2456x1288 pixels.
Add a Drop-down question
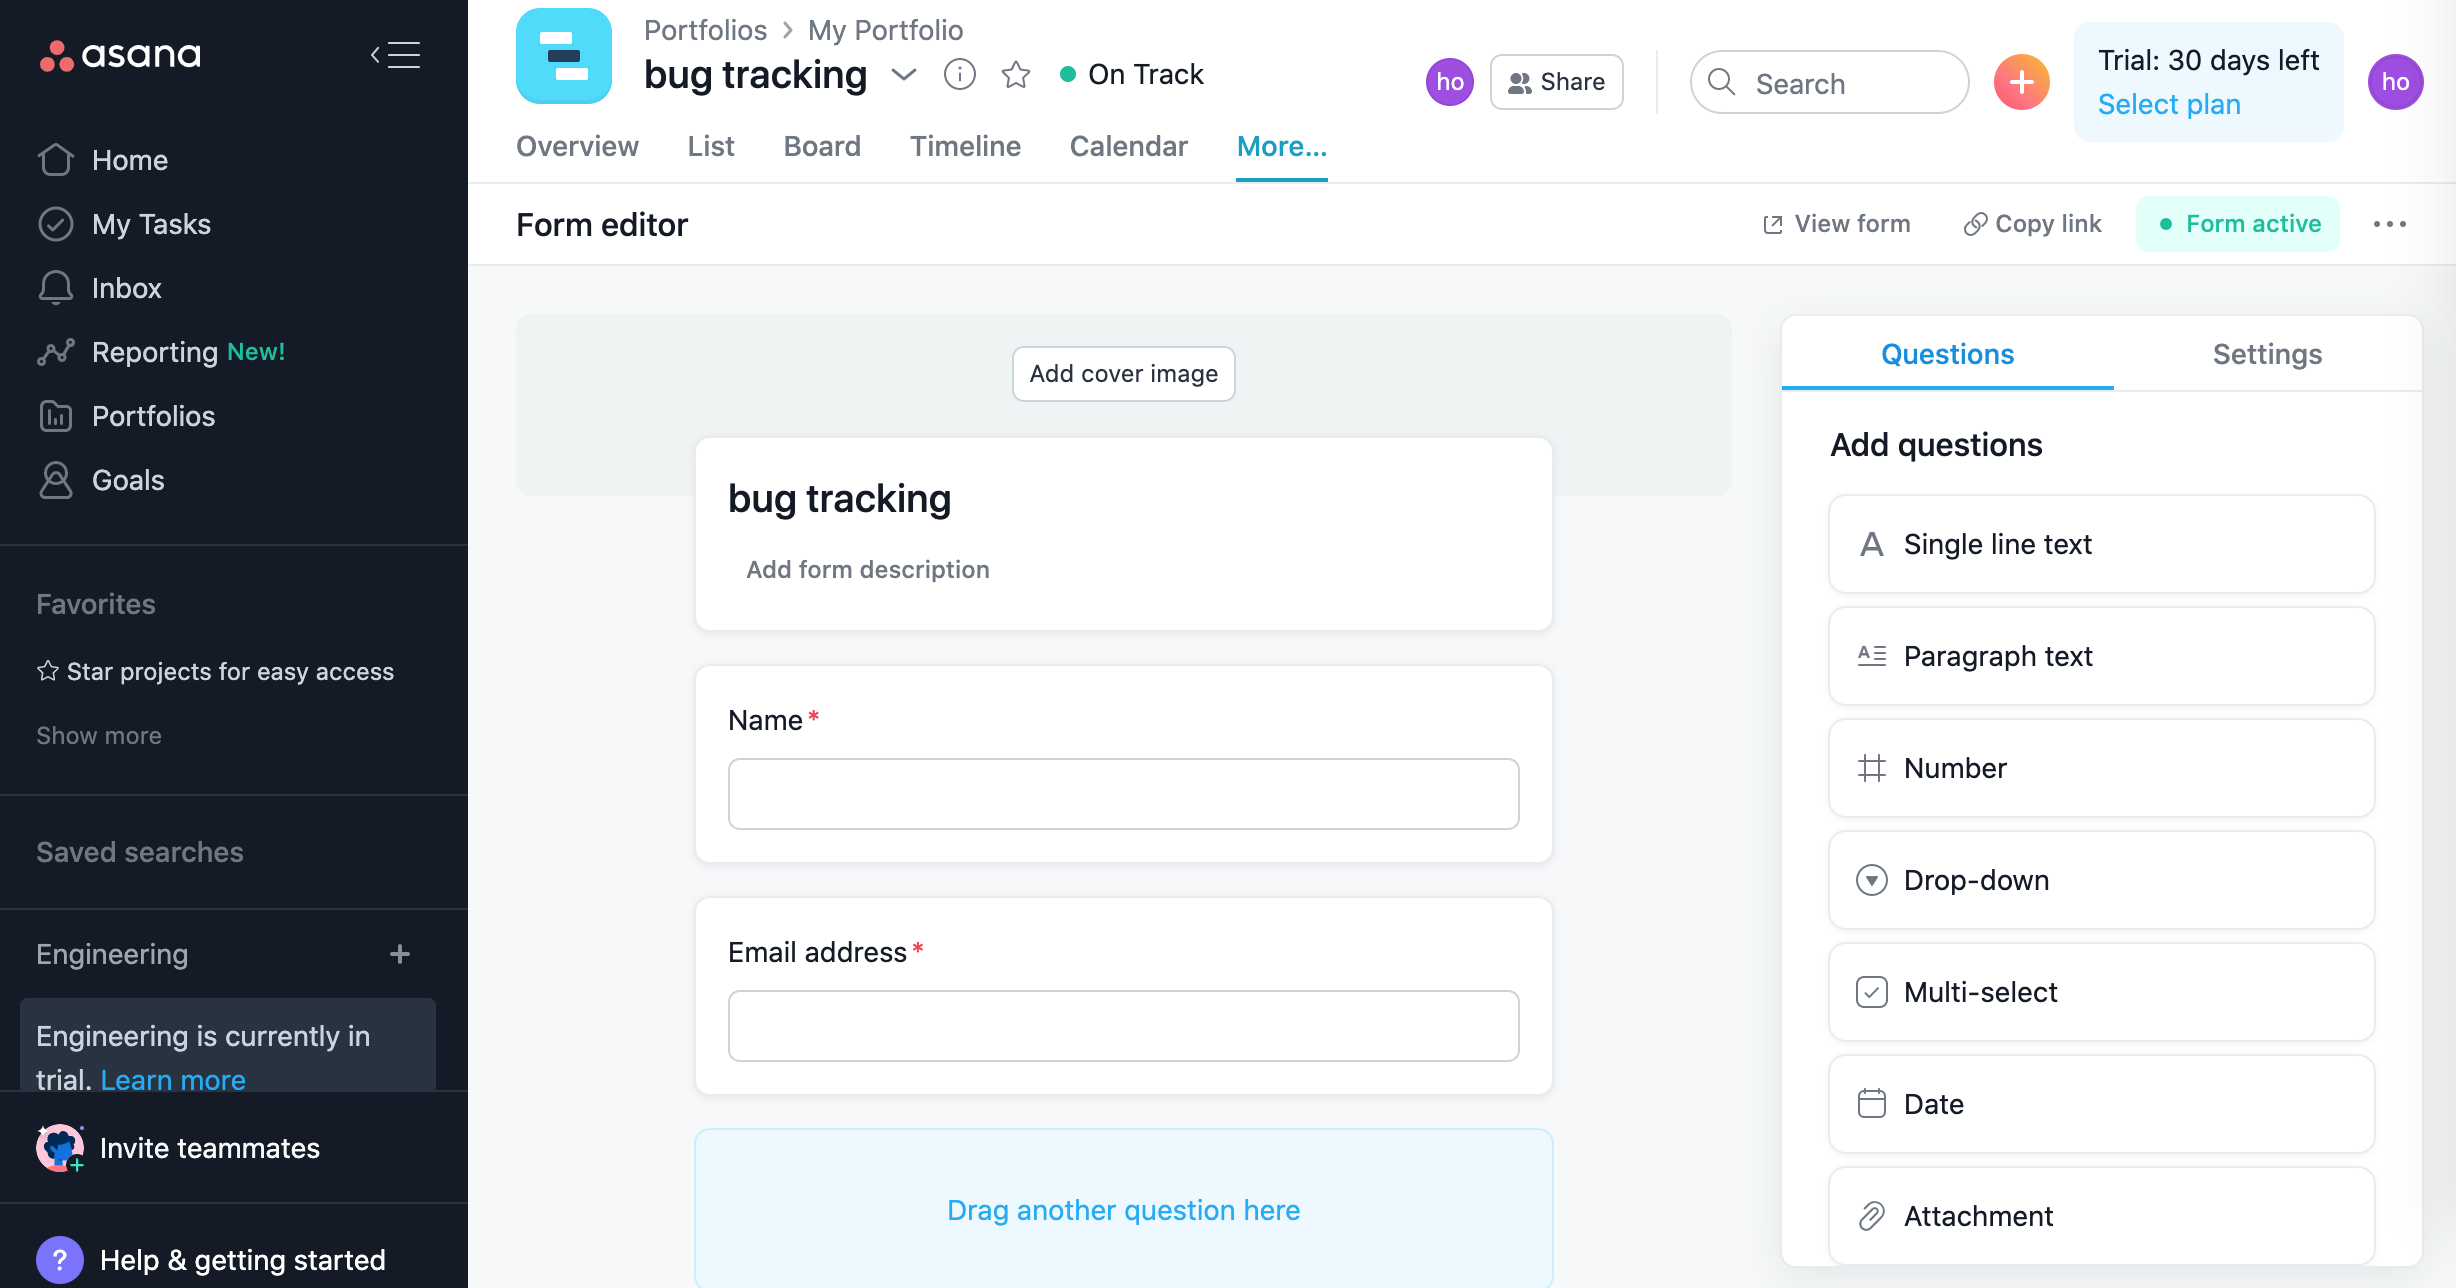coord(2101,880)
